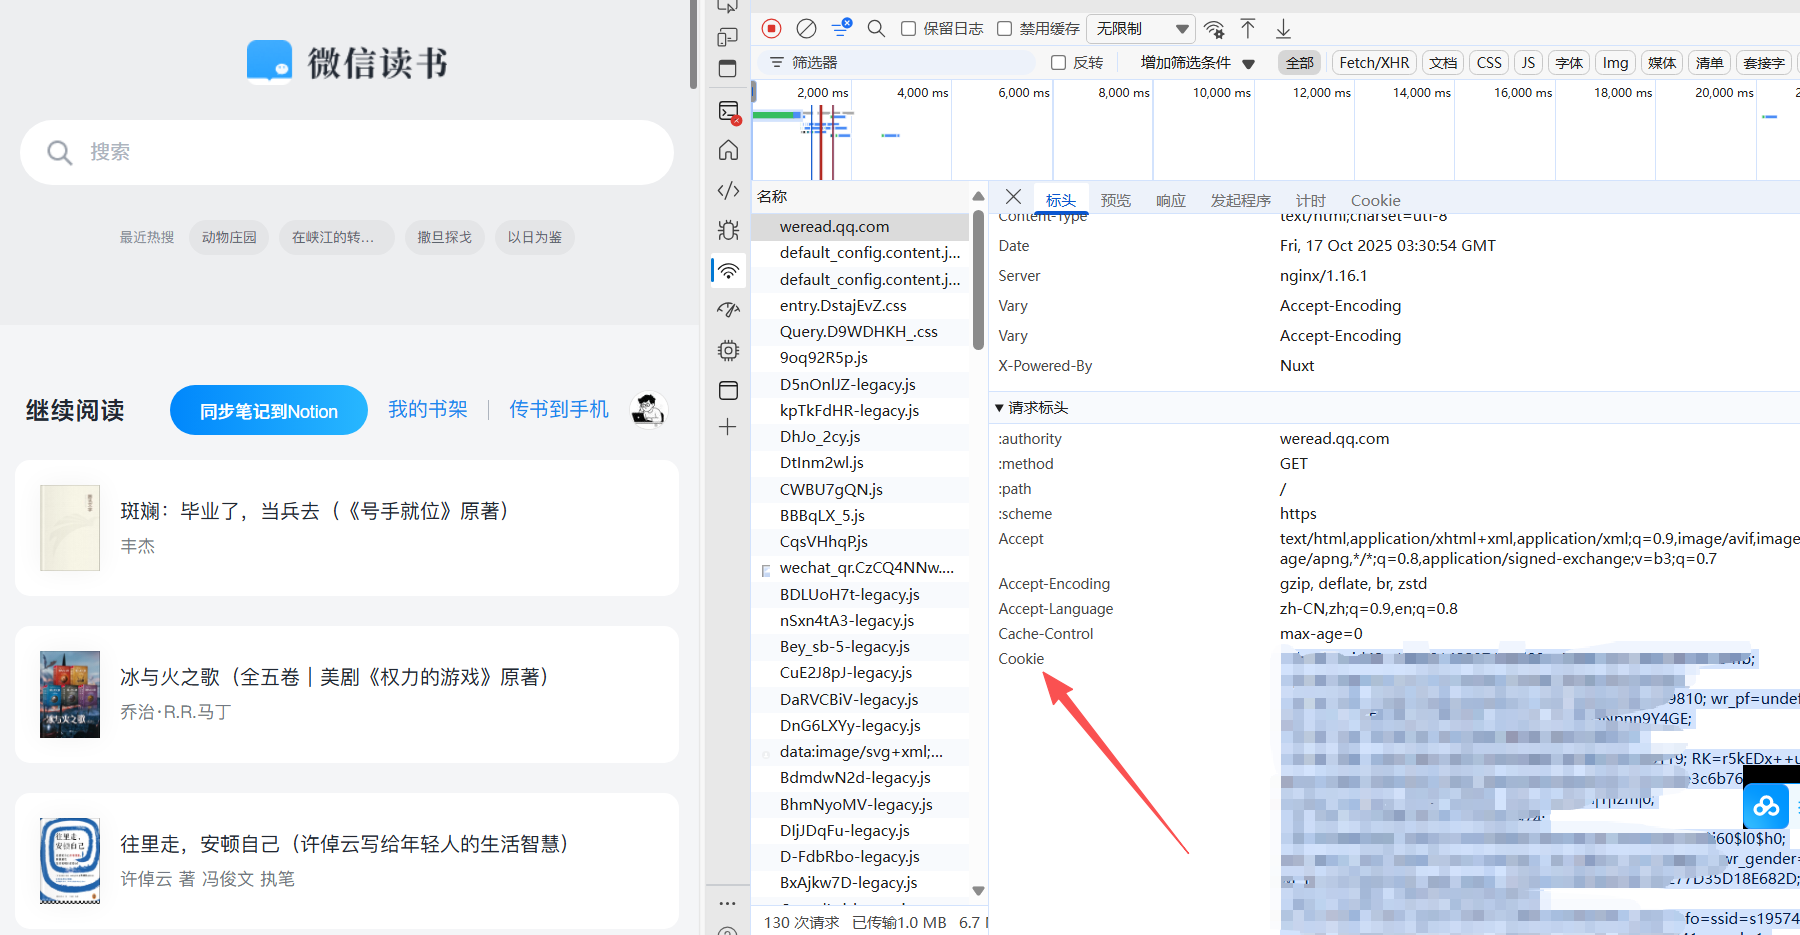Viewport: 1800px width, 935px height.
Task: Click the 动物庄园 hot search tag
Action: point(229,237)
